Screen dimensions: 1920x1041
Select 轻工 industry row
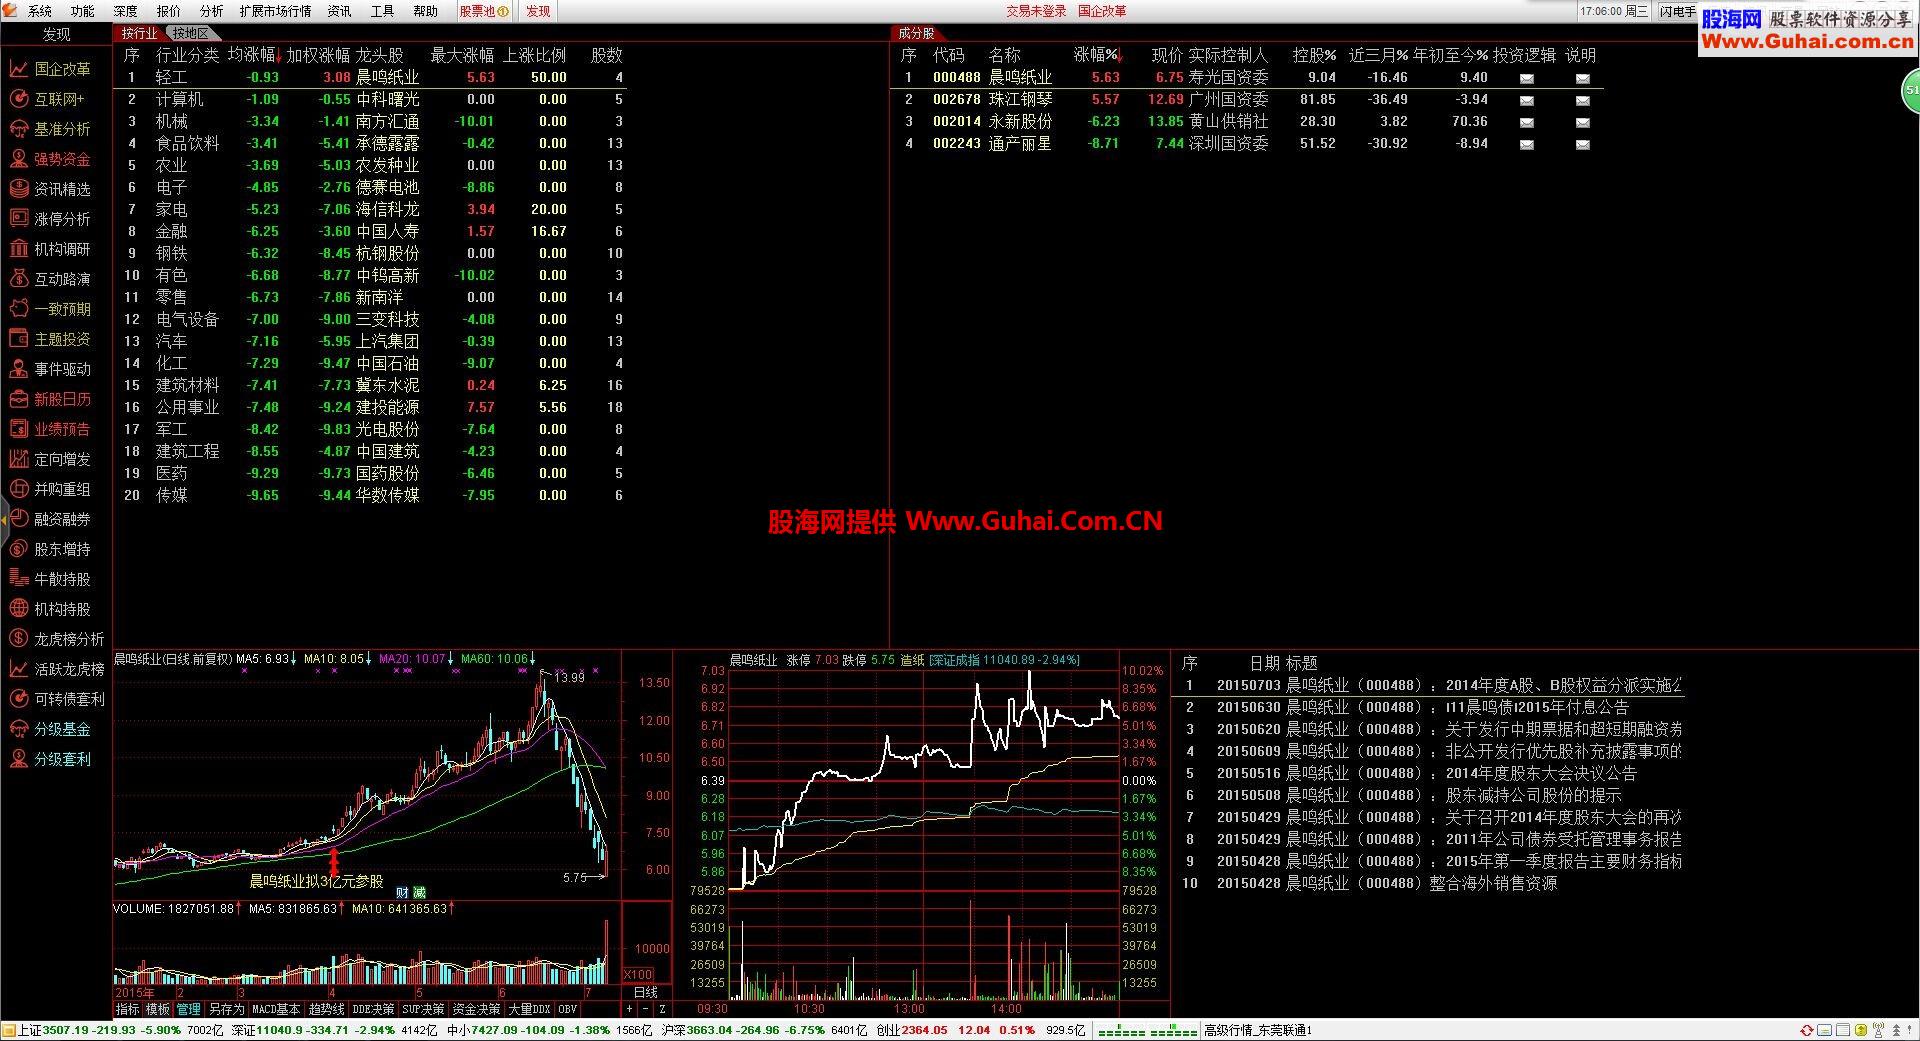(372, 77)
